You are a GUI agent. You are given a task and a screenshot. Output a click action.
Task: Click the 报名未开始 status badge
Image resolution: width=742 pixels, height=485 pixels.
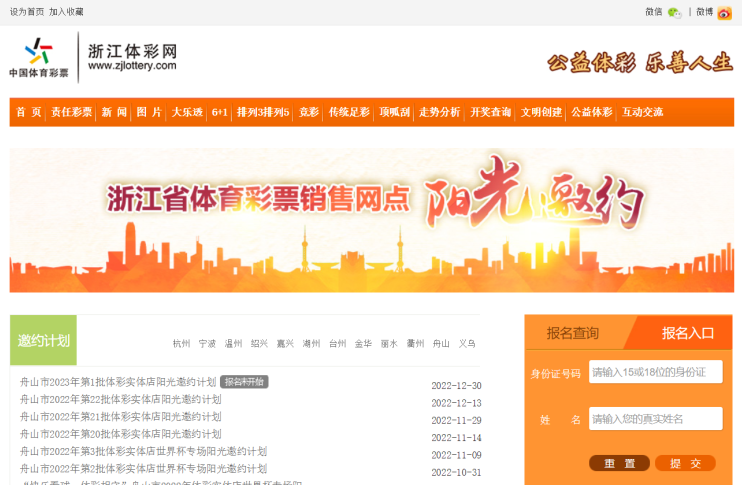(244, 382)
